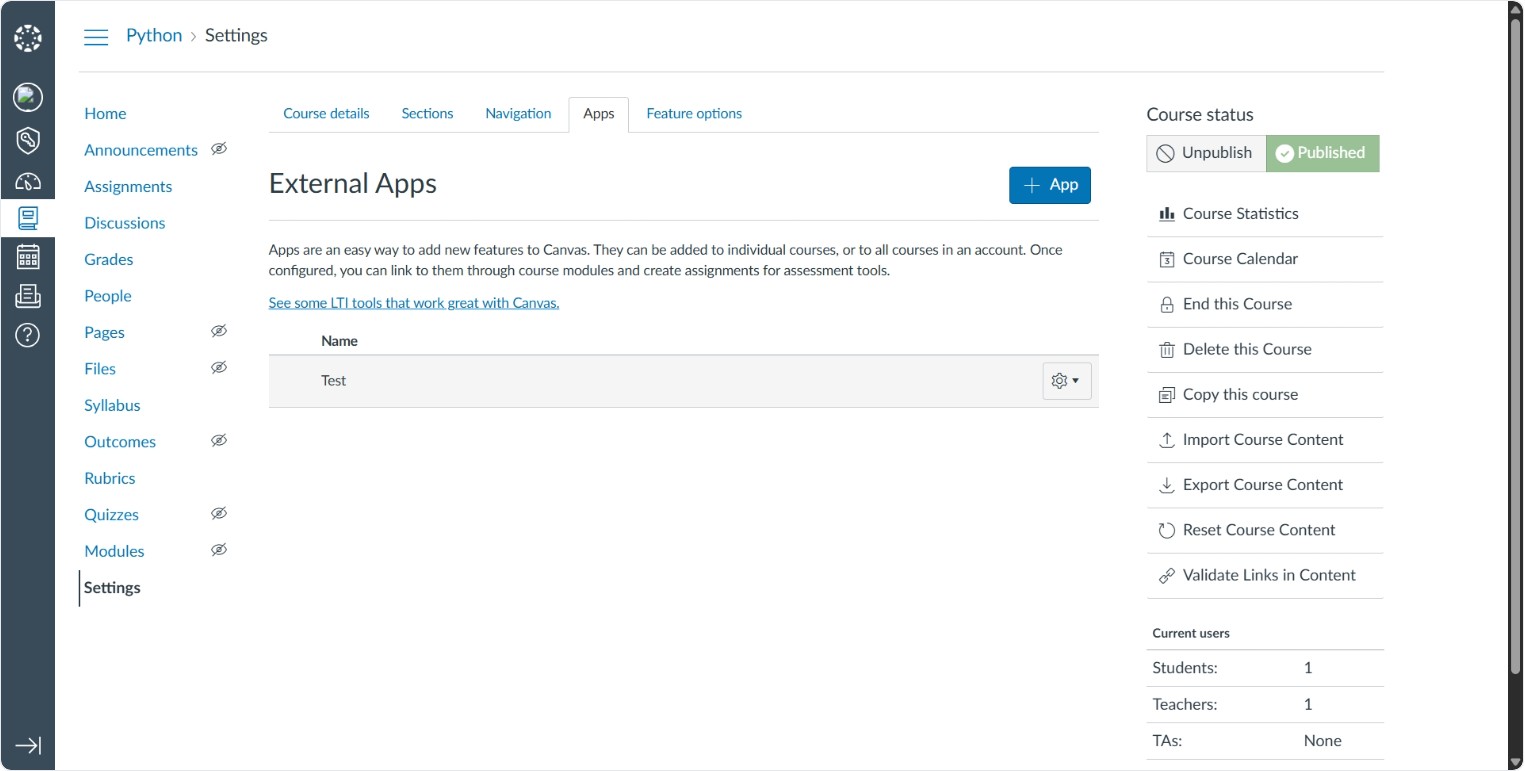
Task: Expand the global navigation with arrow icon
Action: pyautogui.click(x=28, y=746)
